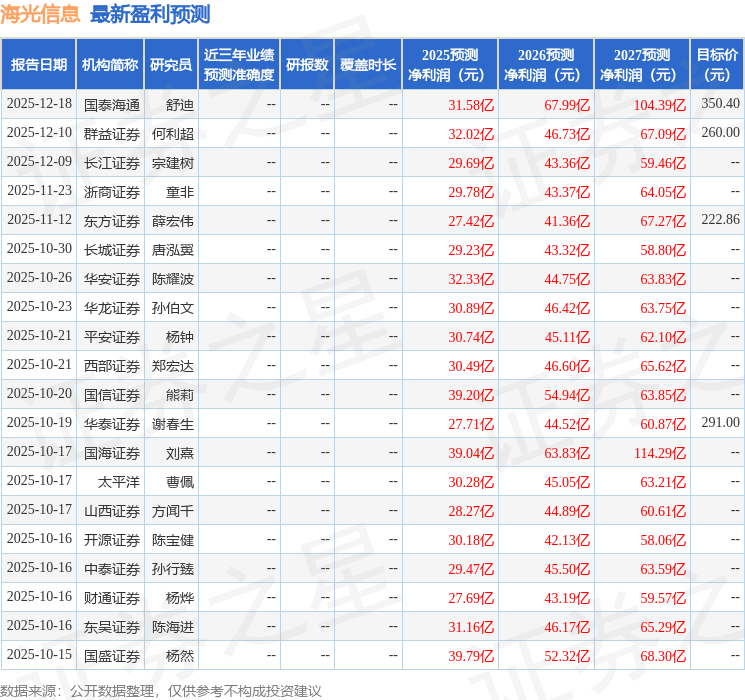Click 2025 profit value 31.58亿
745x700 pixels.
(x=471, y=105)
